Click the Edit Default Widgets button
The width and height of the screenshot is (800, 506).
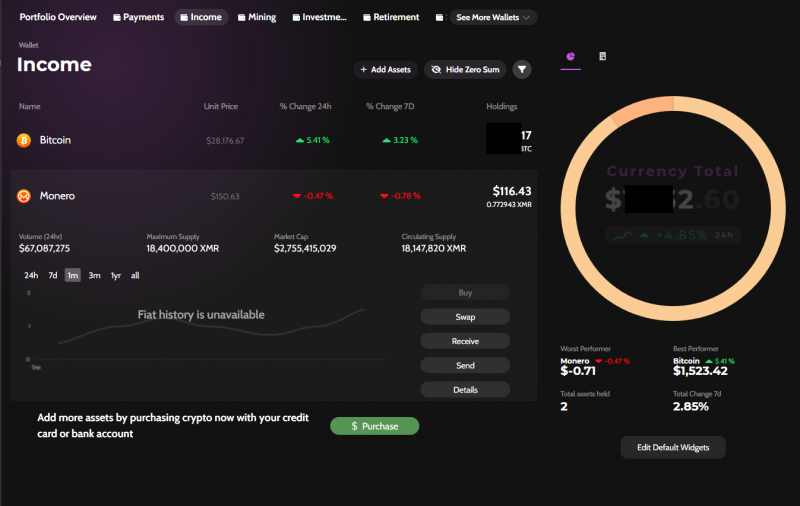tap(672, 447)
